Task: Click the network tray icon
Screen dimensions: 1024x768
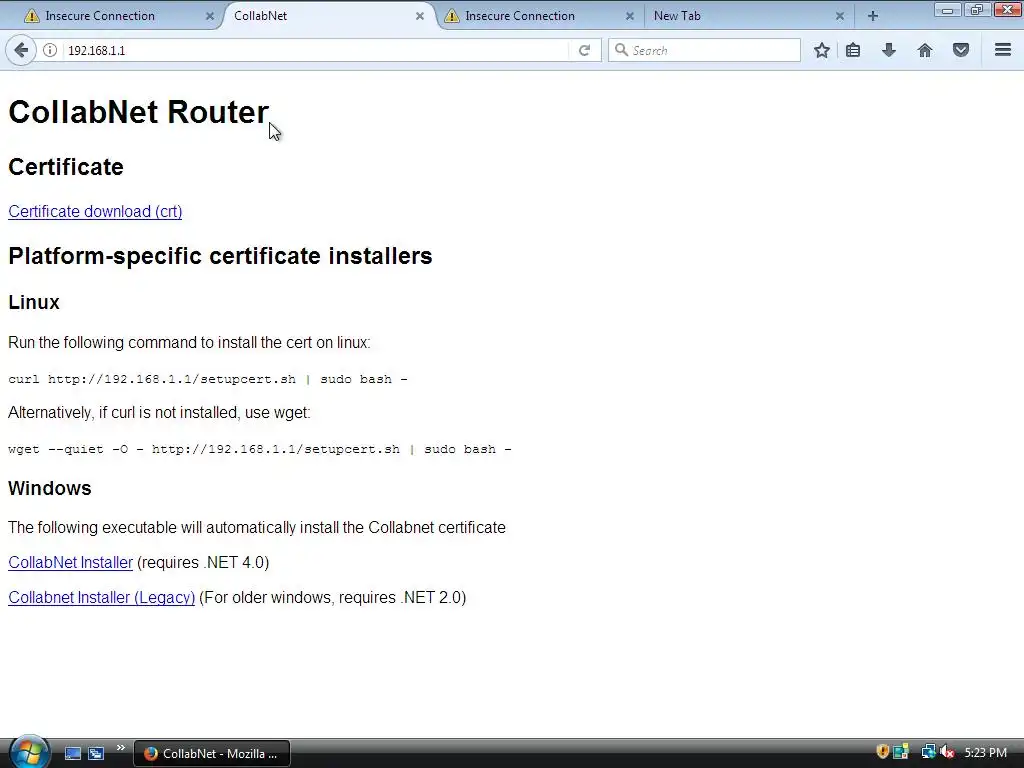Action: pos(928,752)
